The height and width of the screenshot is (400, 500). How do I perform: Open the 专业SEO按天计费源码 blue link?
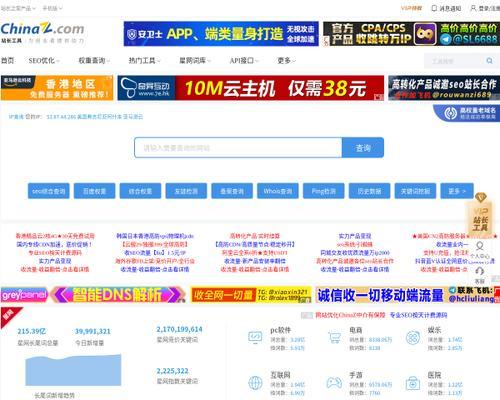418,315
